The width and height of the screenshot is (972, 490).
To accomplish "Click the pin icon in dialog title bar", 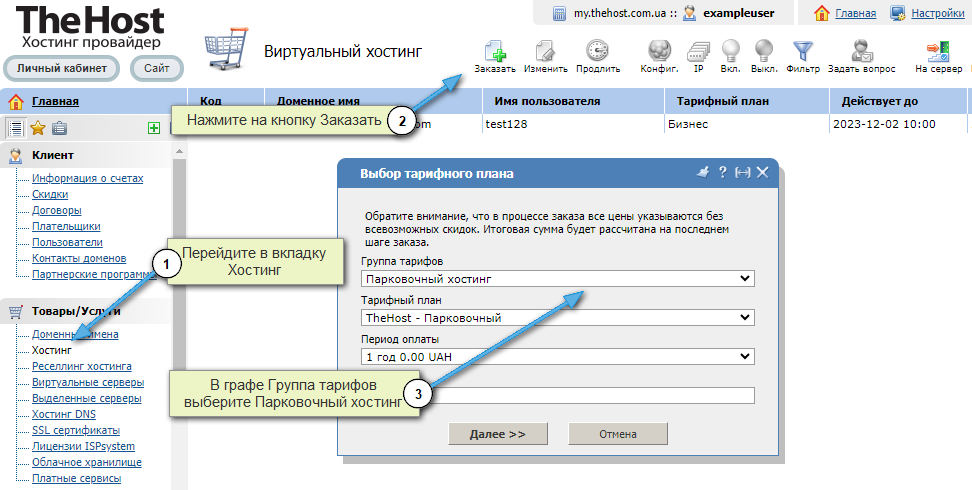I will point(702,172).
